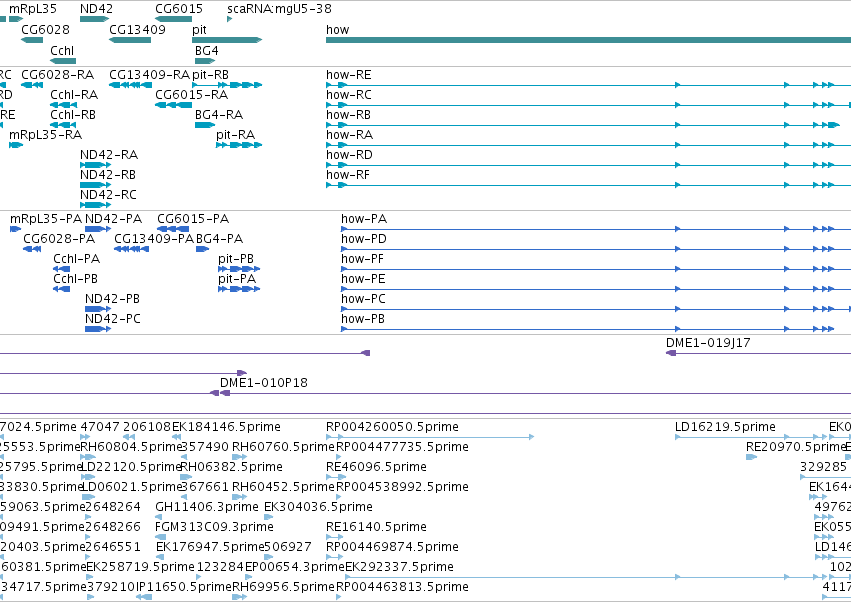
Task: Select EST RH06382.5prime
Action: click(x=232, y=467)
